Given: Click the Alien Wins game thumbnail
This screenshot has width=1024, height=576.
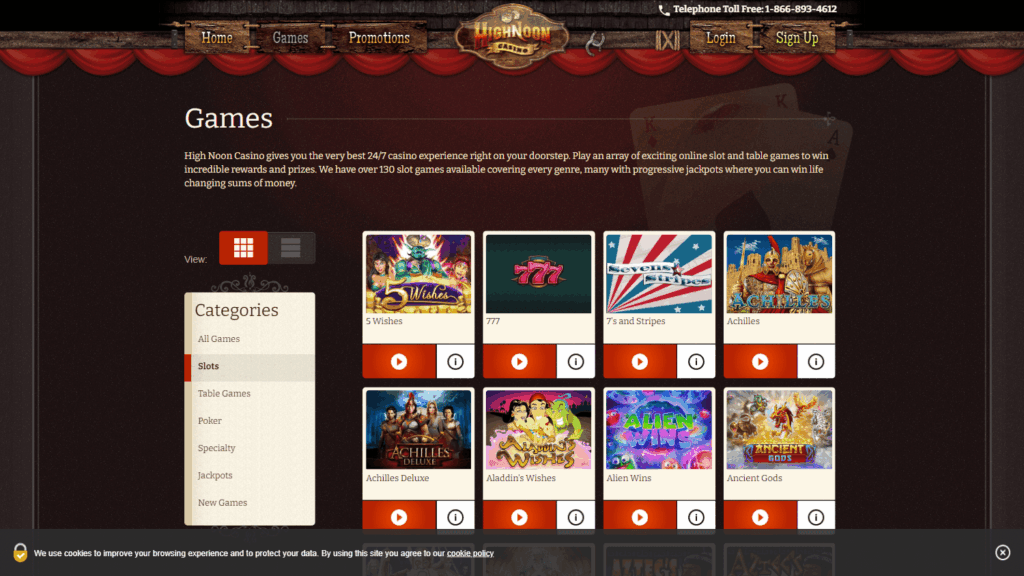Looking at the screenshot, I should point(659,429).
